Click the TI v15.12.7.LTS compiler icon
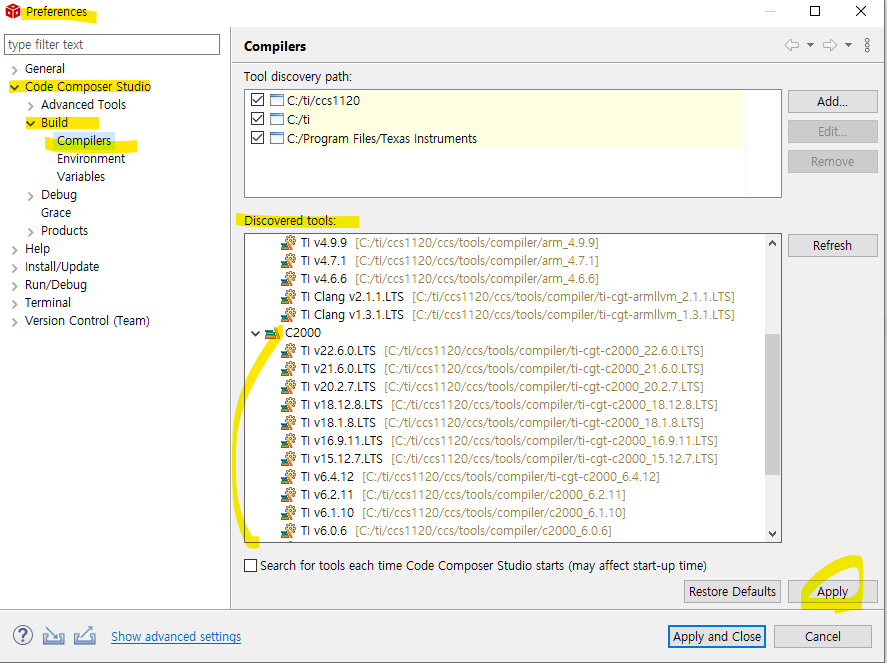This screenshot has width=887, height=663. (x=289, y=459)
